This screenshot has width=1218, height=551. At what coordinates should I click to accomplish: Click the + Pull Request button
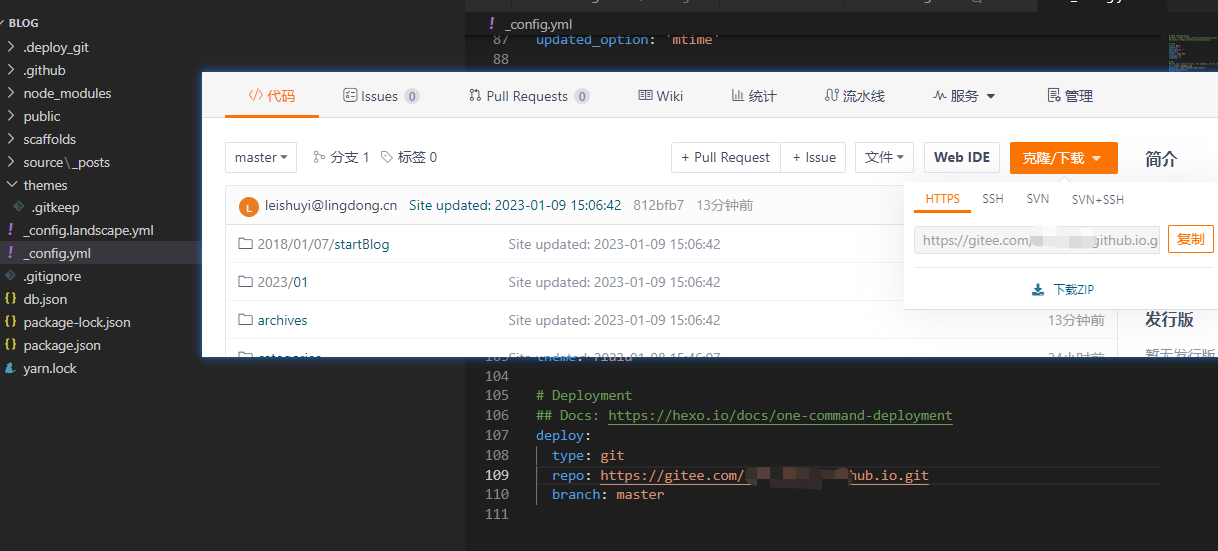tap(725, 157)
